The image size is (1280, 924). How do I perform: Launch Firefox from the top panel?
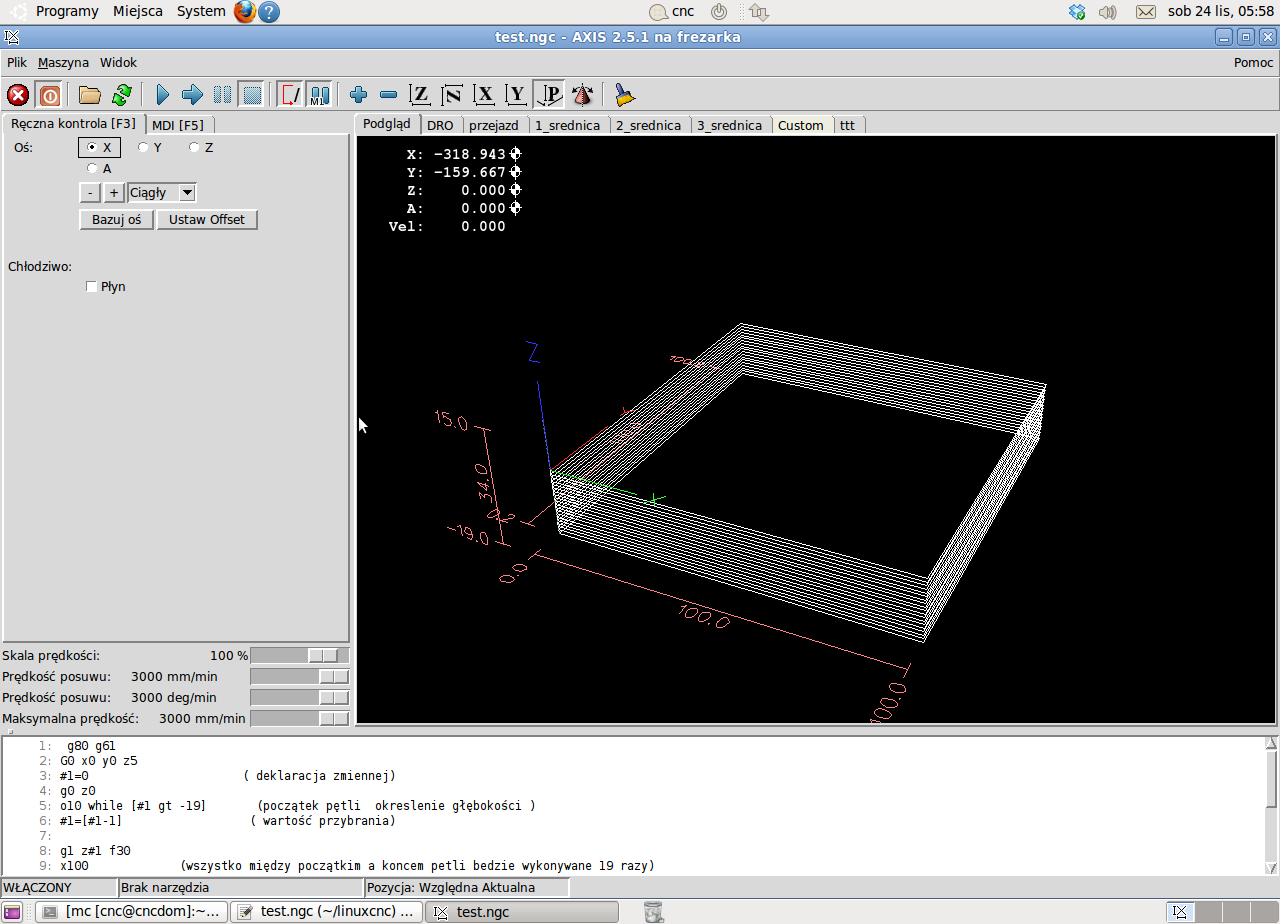point(245,12)
